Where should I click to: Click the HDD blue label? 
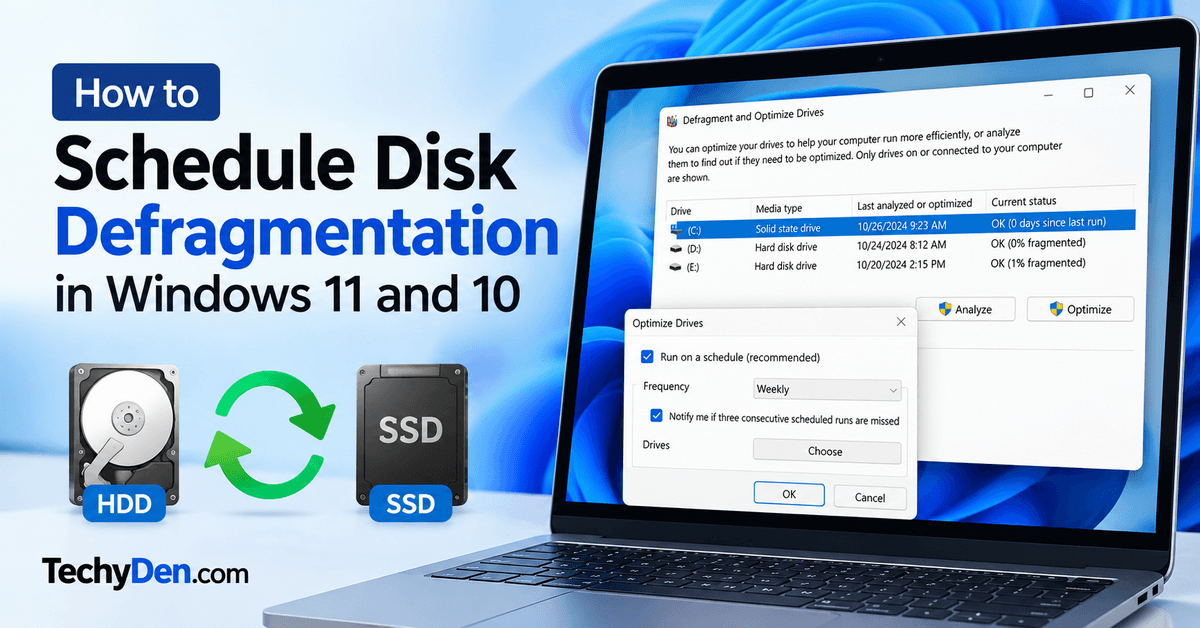point(124,504)
